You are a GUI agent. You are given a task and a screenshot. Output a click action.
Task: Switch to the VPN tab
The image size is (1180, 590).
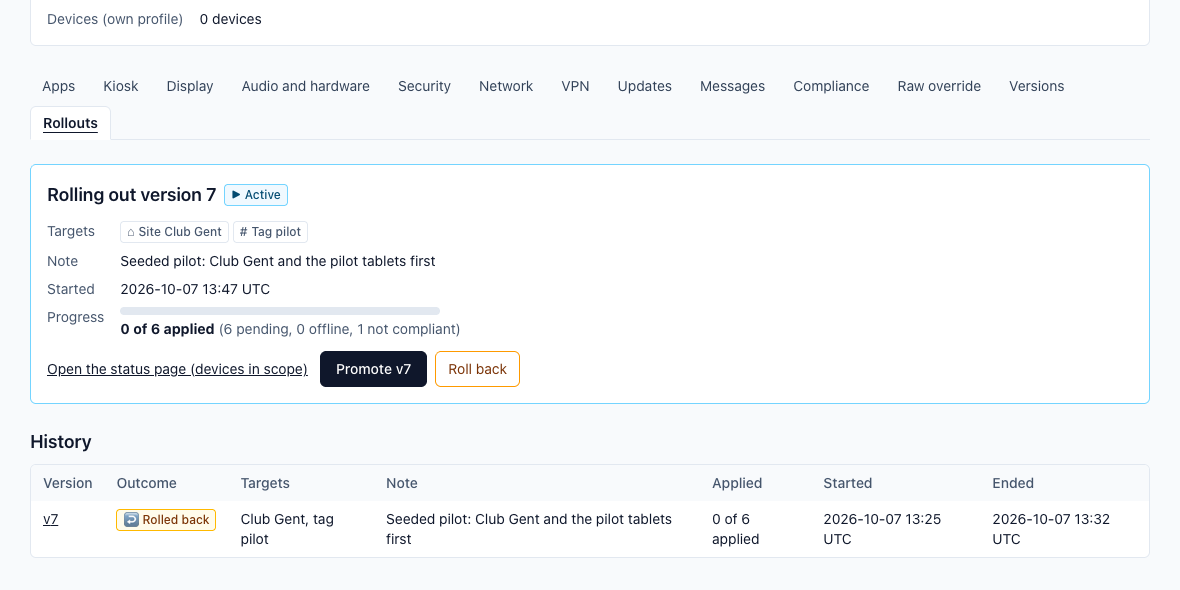[x=575, y=86]
